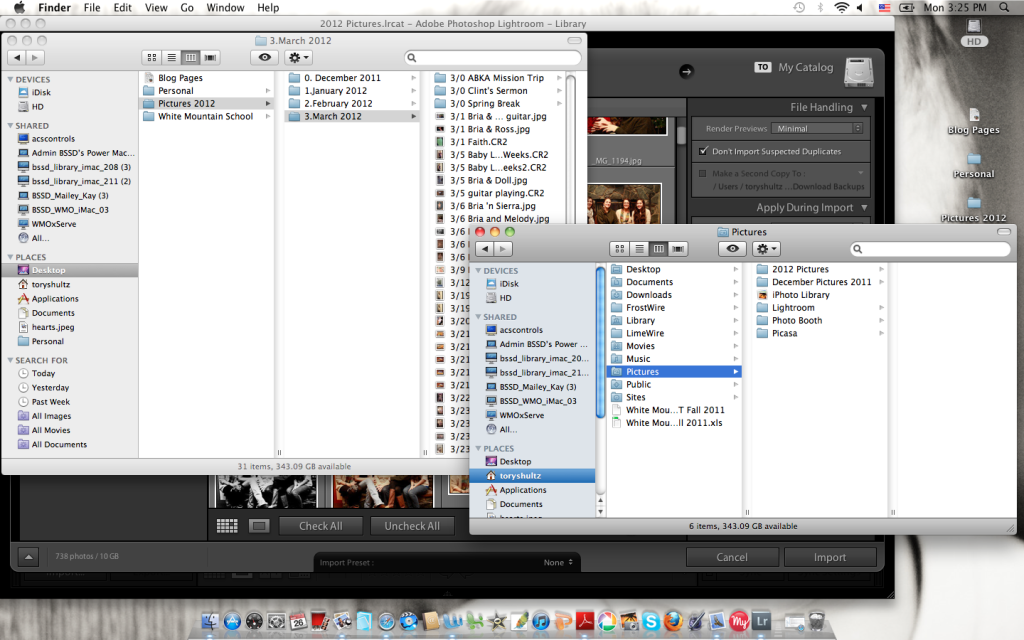Image resolution: width=1024 pixels, height=640 pixels.
Task: Open Picasa from the Dock
Action: [607, 621]
